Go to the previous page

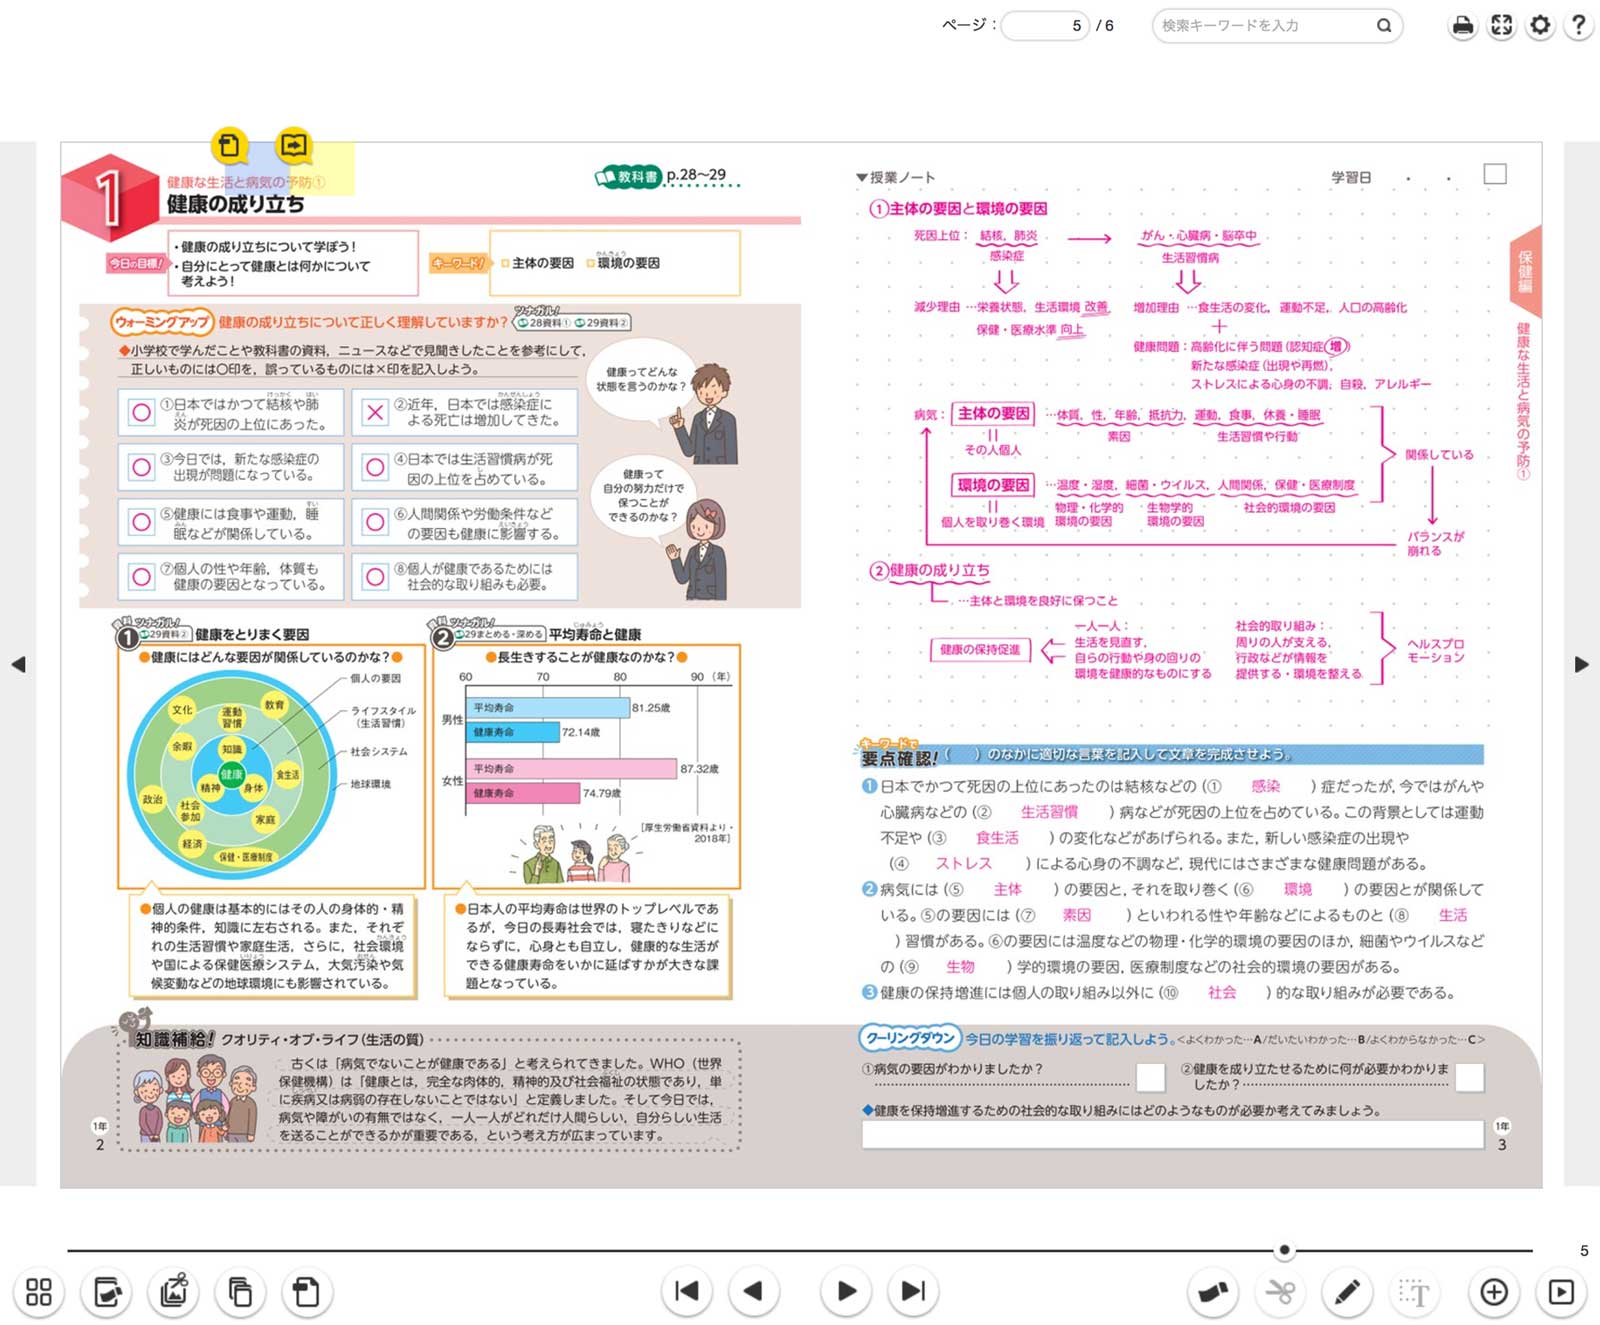pos(754,1291)
